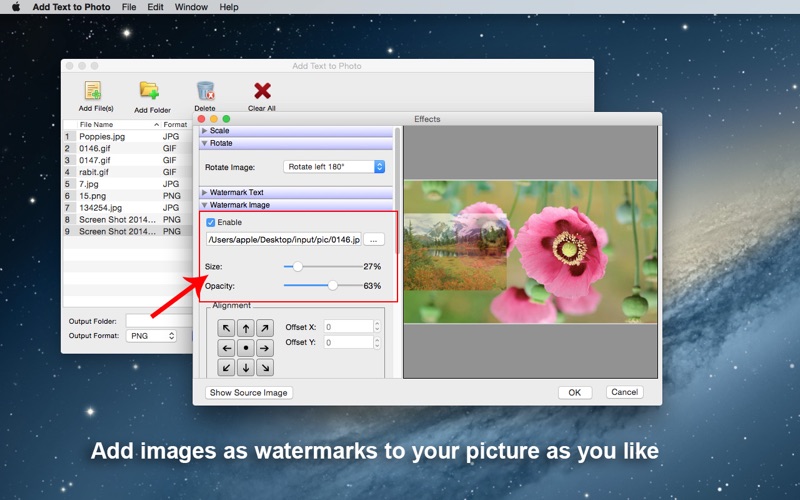
Task: Open the File menu
Action: tap(129, 7)
